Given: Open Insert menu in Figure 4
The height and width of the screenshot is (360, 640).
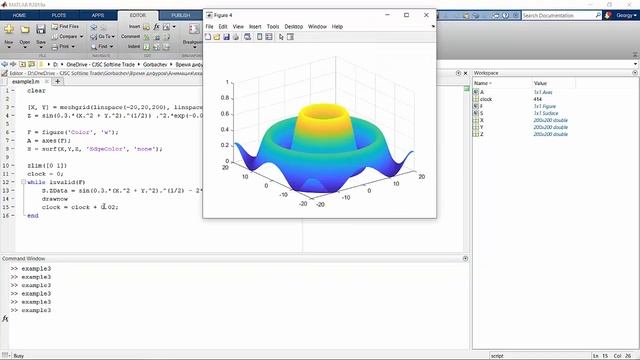Looking at the screenshot, I should (255, 27).
